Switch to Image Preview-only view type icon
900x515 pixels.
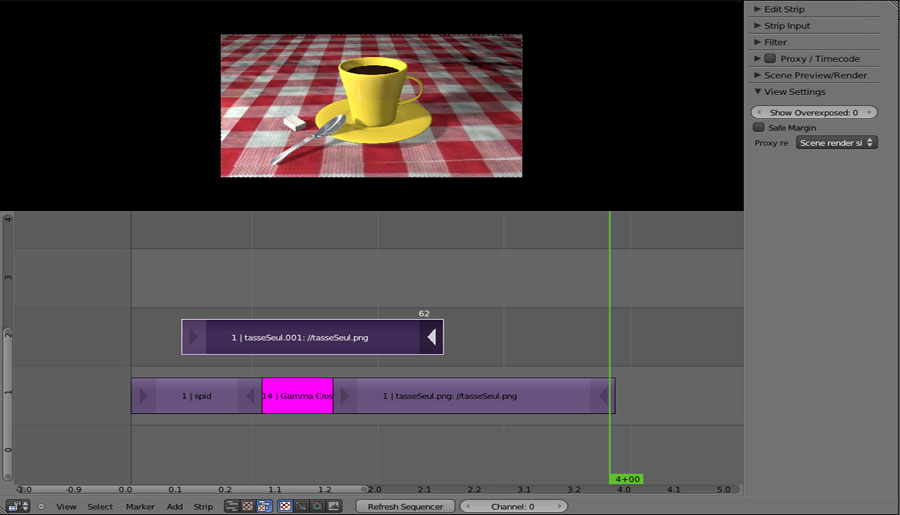click(248, 506)
